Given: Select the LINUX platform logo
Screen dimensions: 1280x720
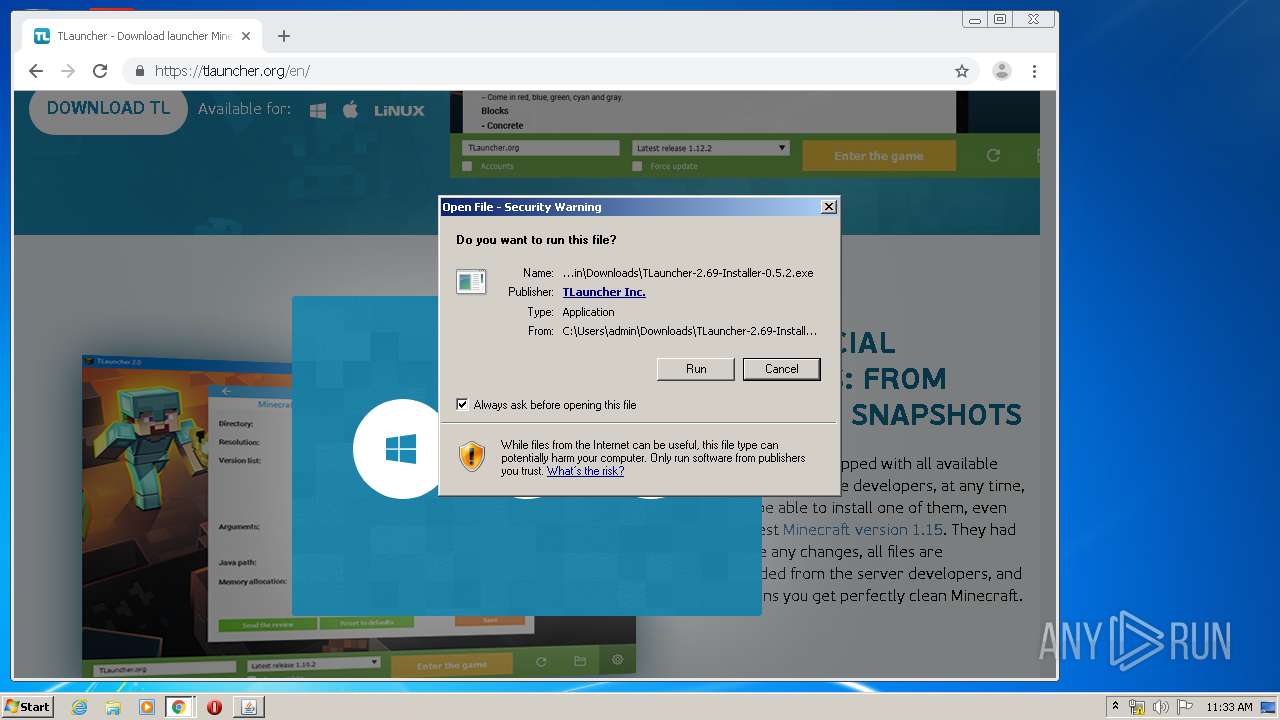Looking at the screenshot, I should [x=399, y=111].
